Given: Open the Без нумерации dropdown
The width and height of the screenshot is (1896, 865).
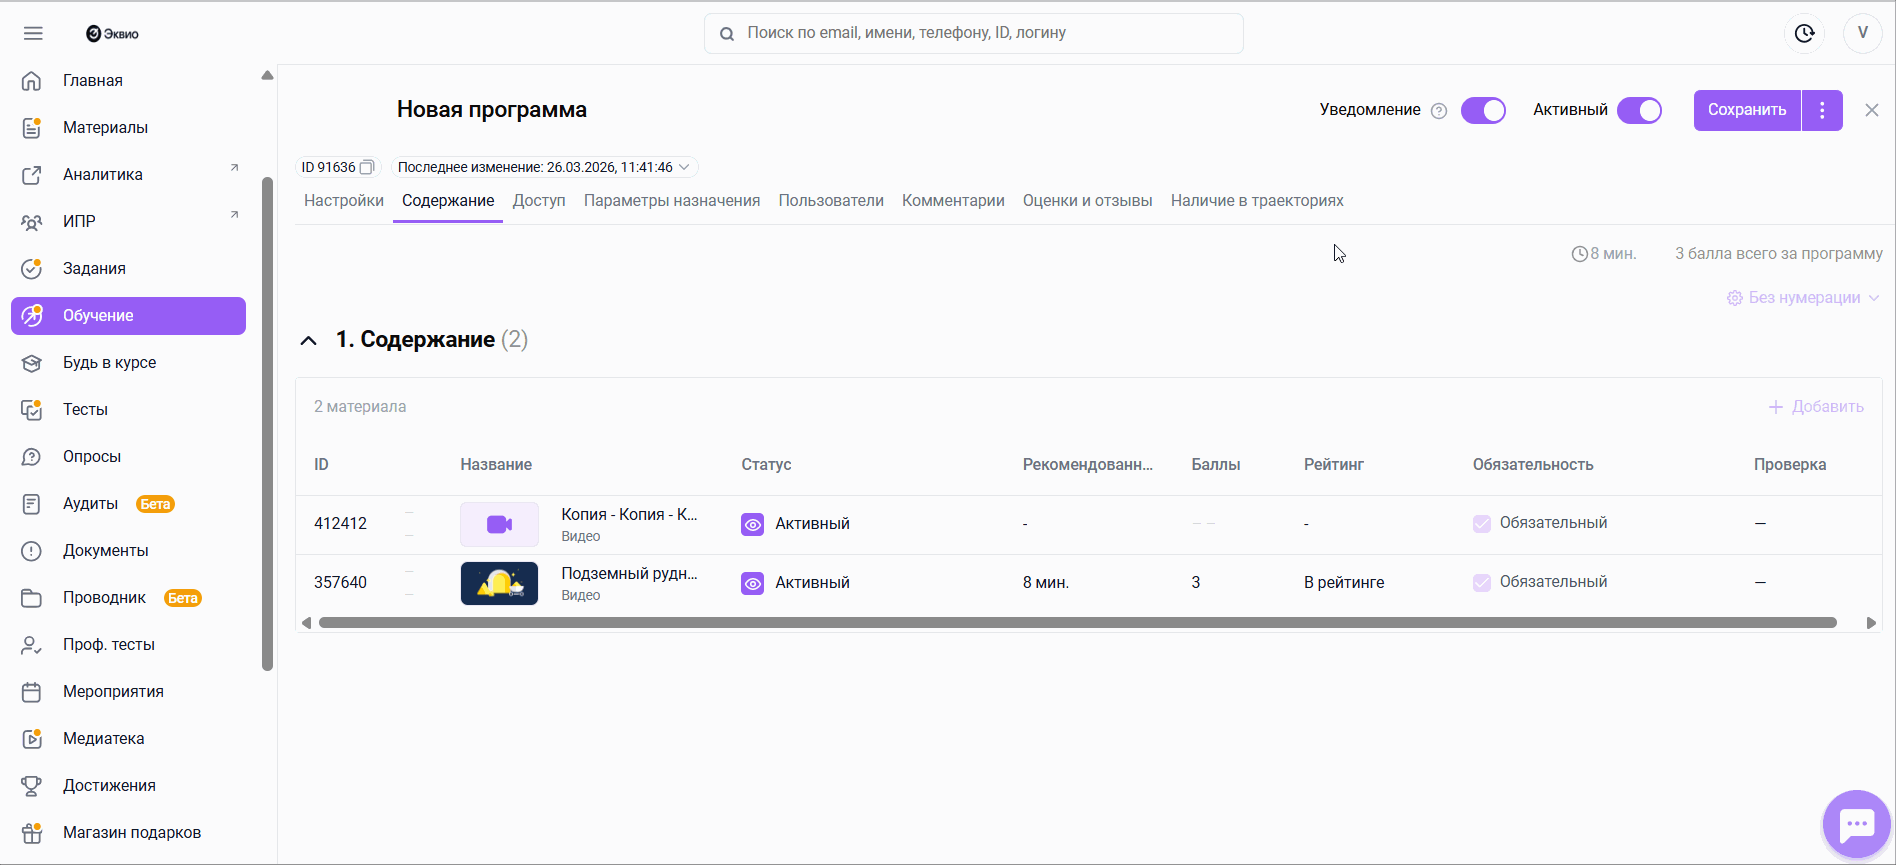Looking at the screenshot, I should [x=1803, y=298].
